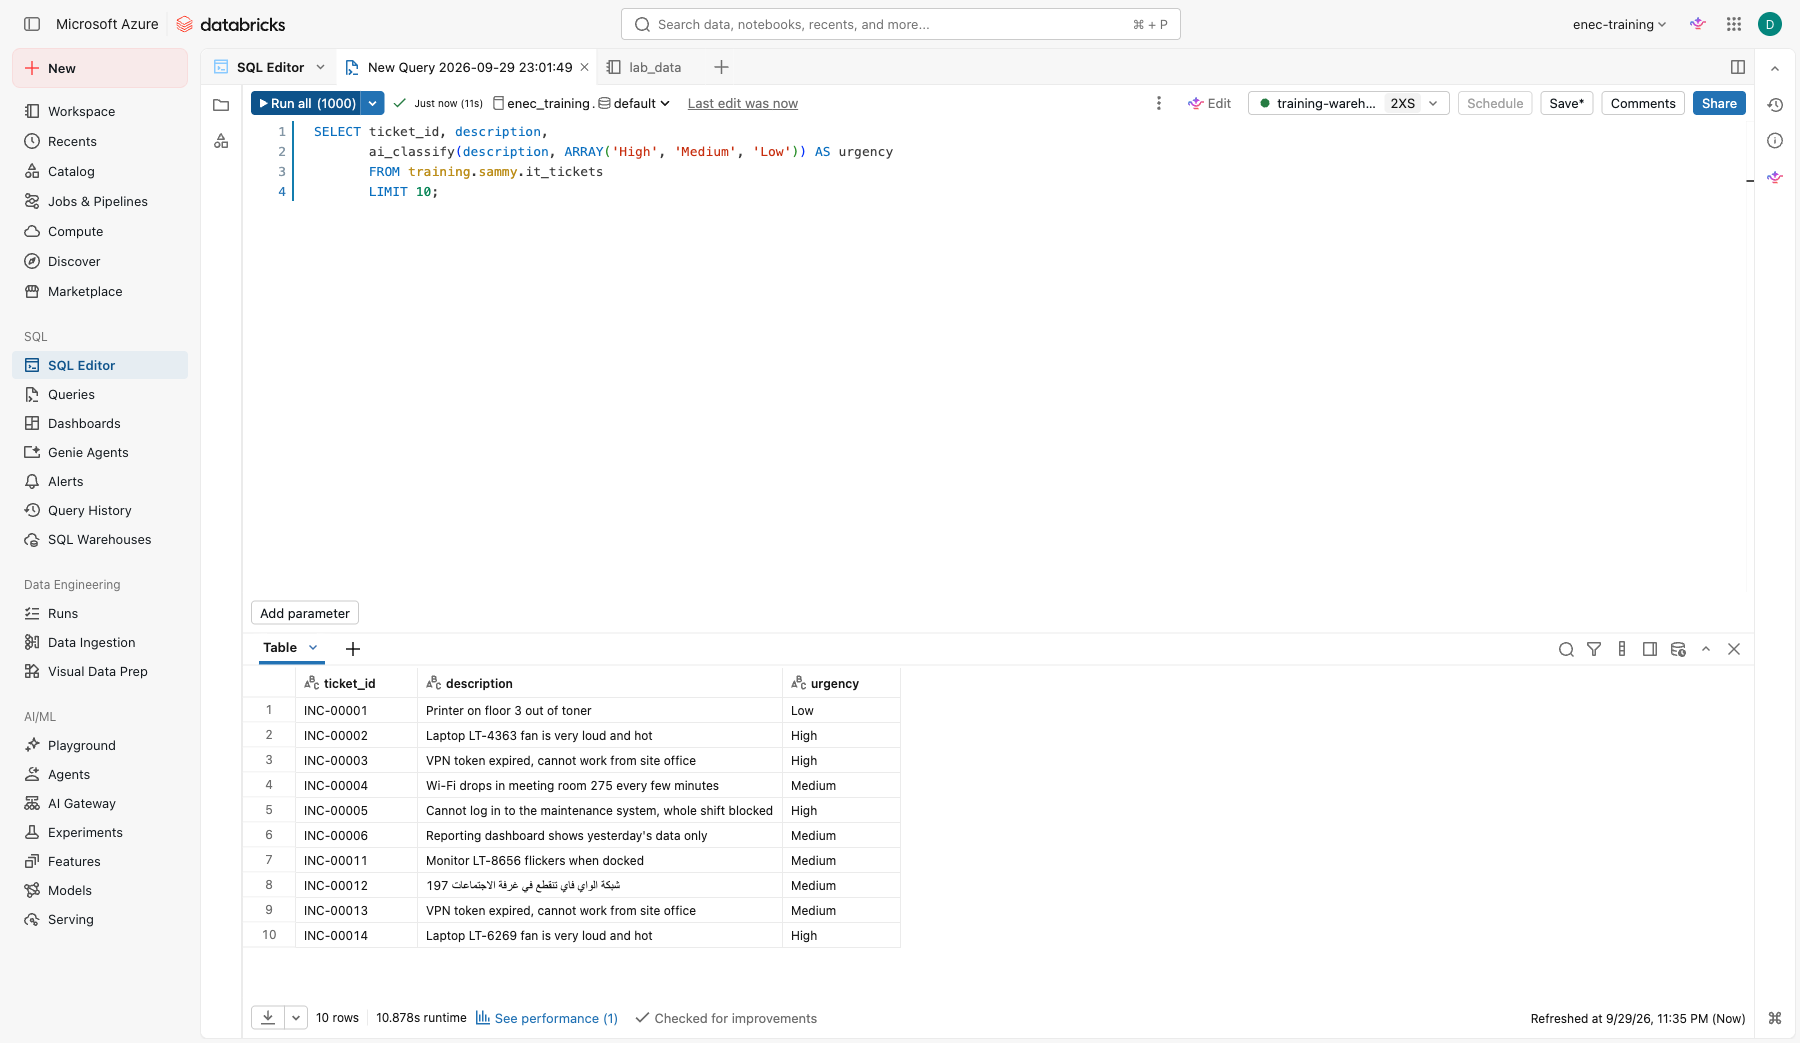This screenshot has height=1043, width=1800.
Task: Switch to the lab_data tab
Action: click(644, 67)
